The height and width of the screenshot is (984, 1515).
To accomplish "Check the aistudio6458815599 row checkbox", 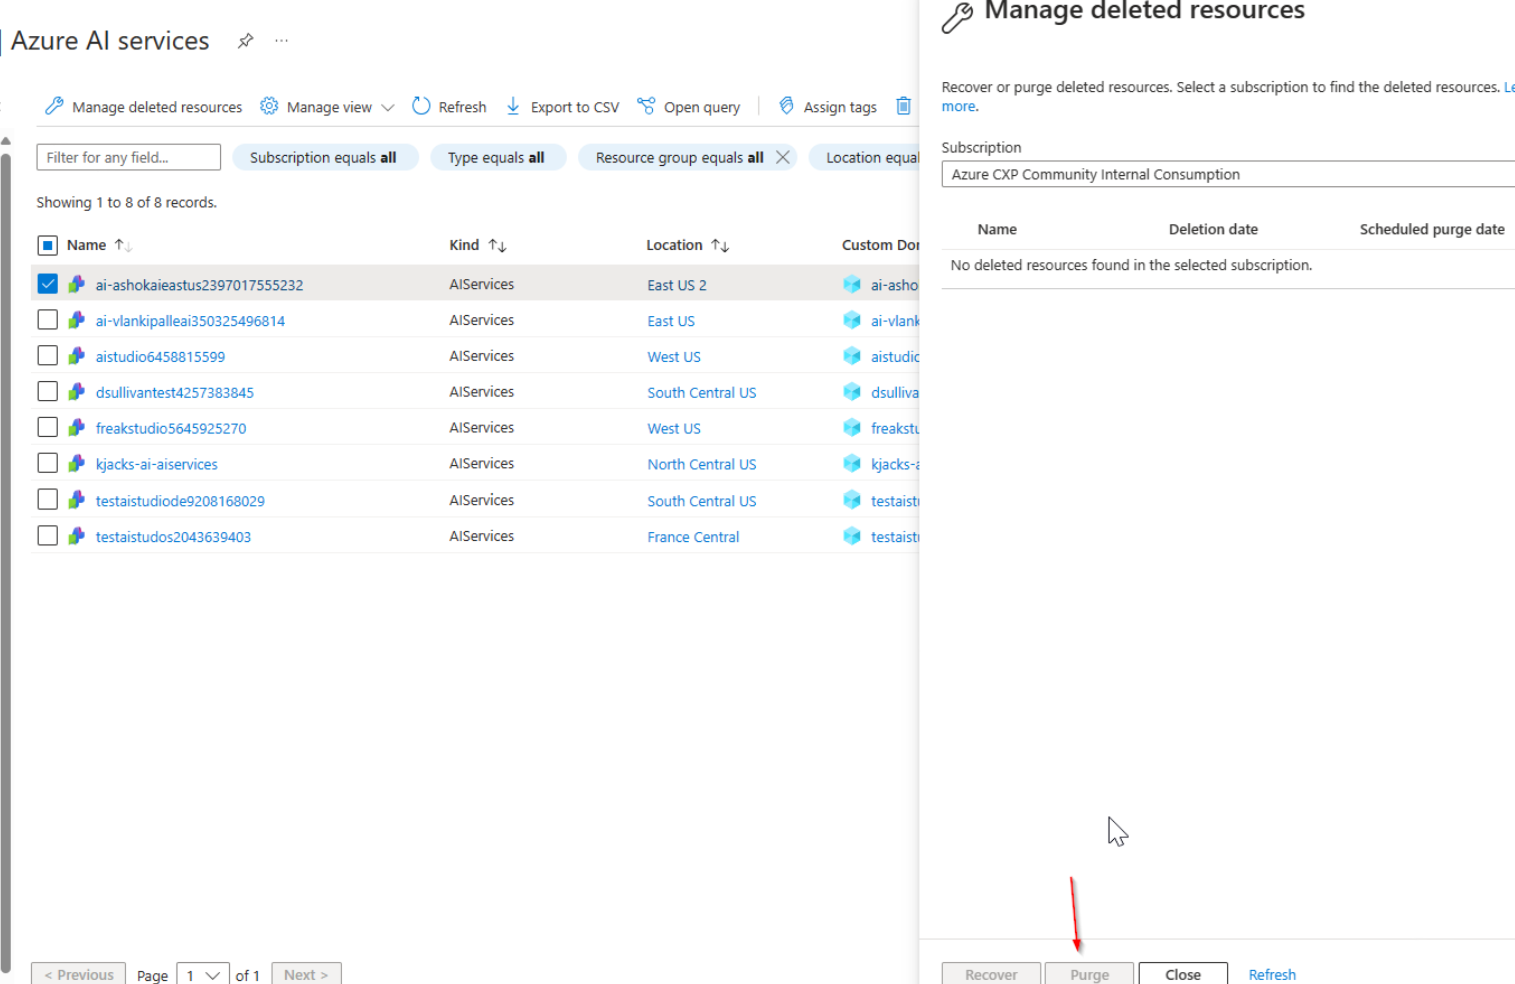I will [47, 356].
